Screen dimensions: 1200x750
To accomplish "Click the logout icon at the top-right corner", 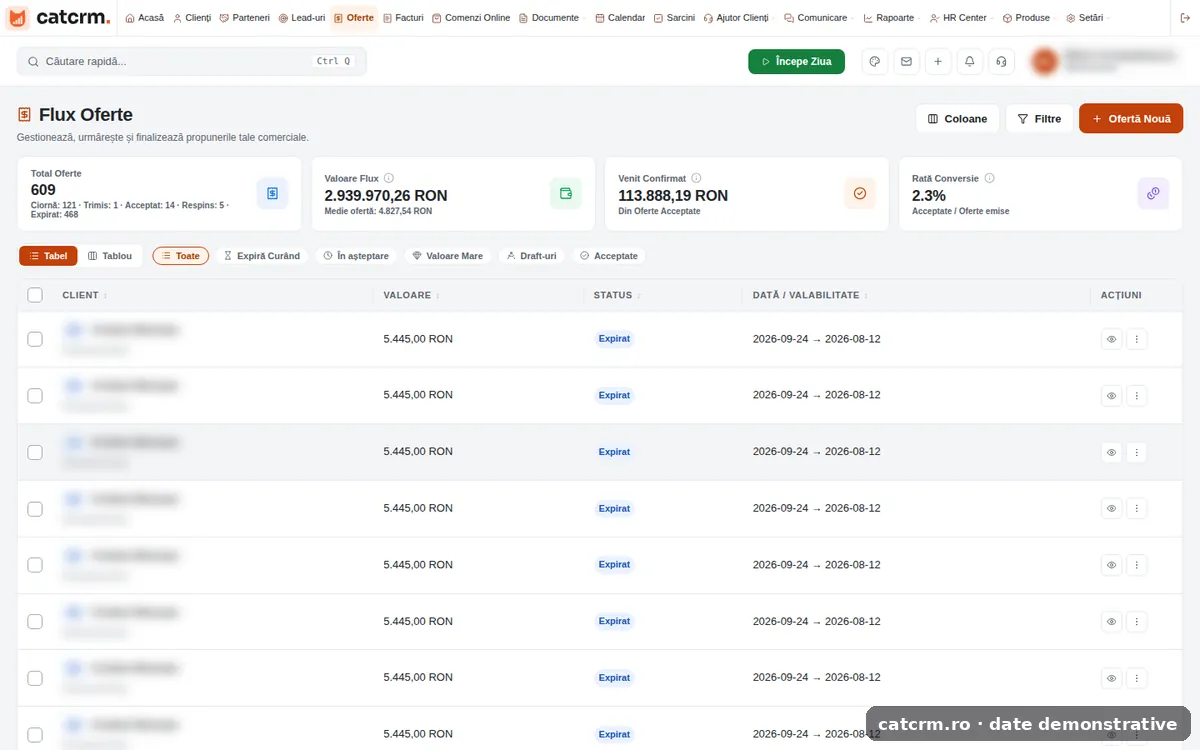I will pos(1185,18).
